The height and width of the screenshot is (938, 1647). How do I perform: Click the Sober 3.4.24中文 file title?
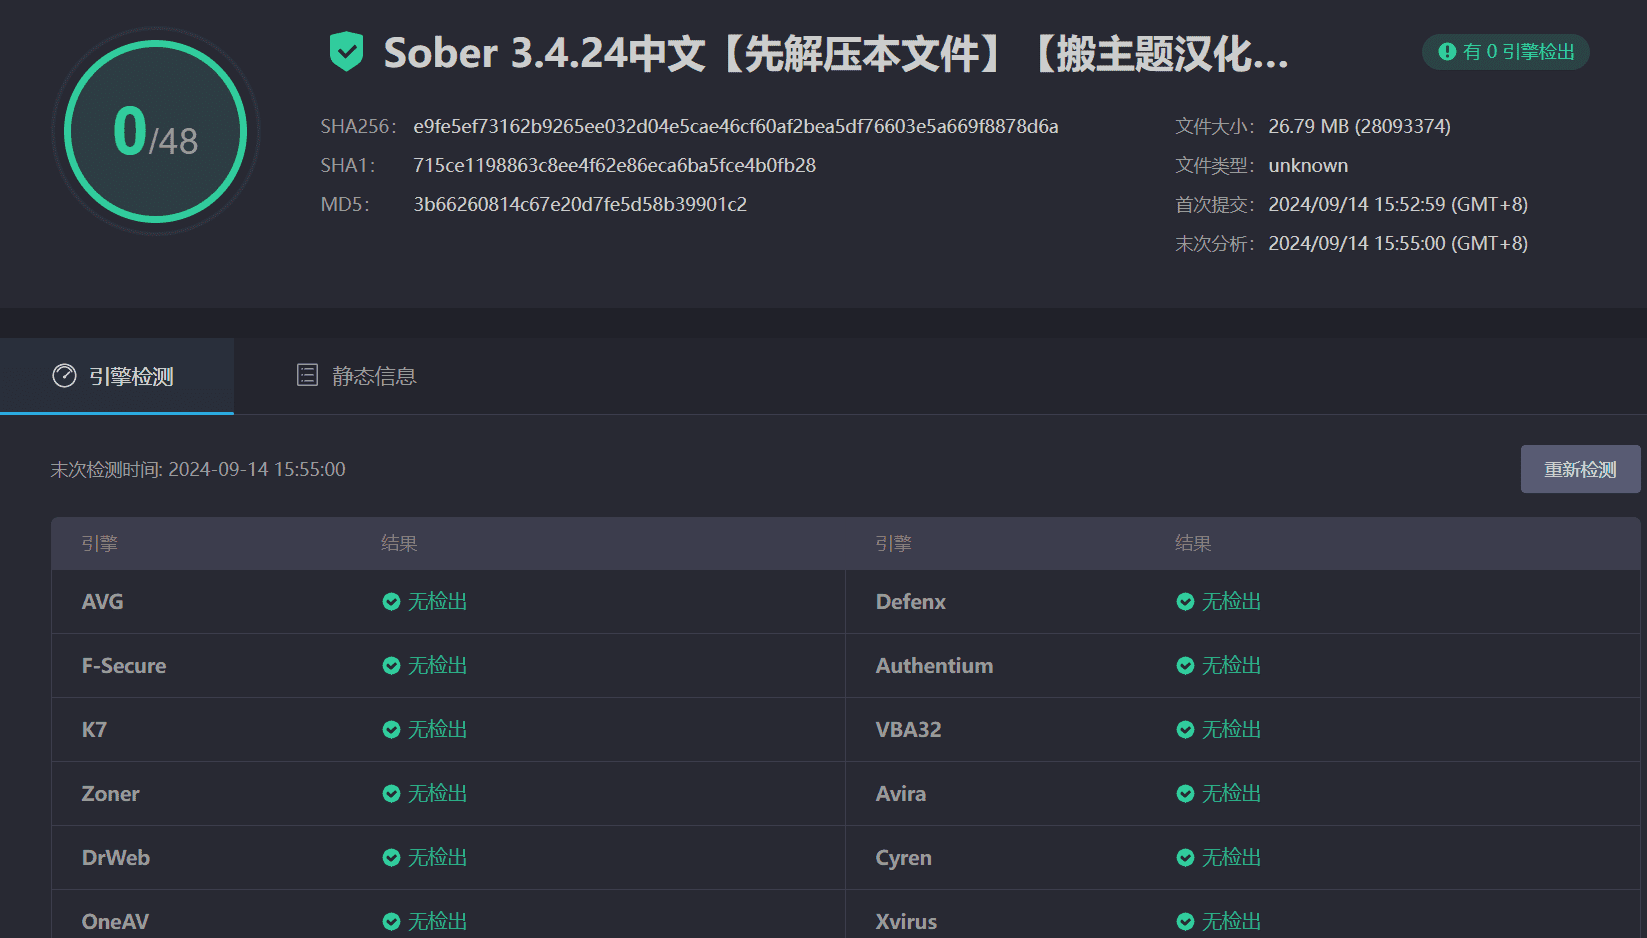point(836,53)
